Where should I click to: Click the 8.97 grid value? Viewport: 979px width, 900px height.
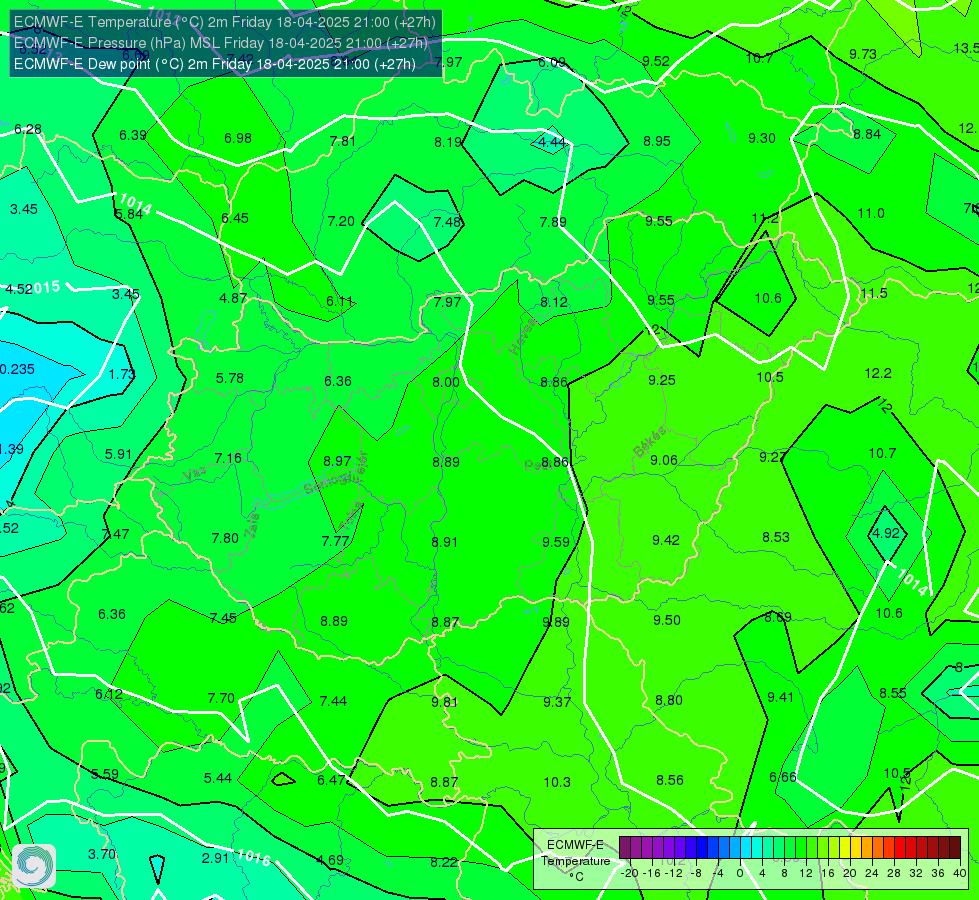337,461
